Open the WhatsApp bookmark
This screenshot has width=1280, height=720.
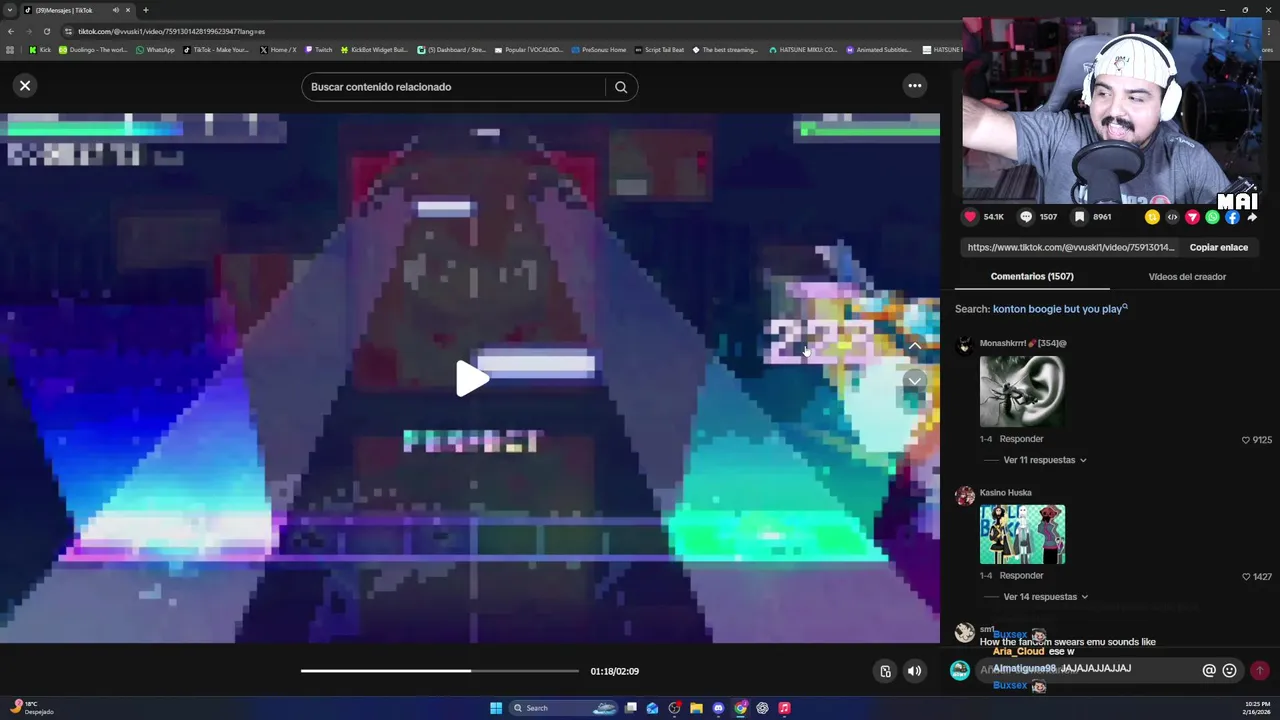[155, 50]
